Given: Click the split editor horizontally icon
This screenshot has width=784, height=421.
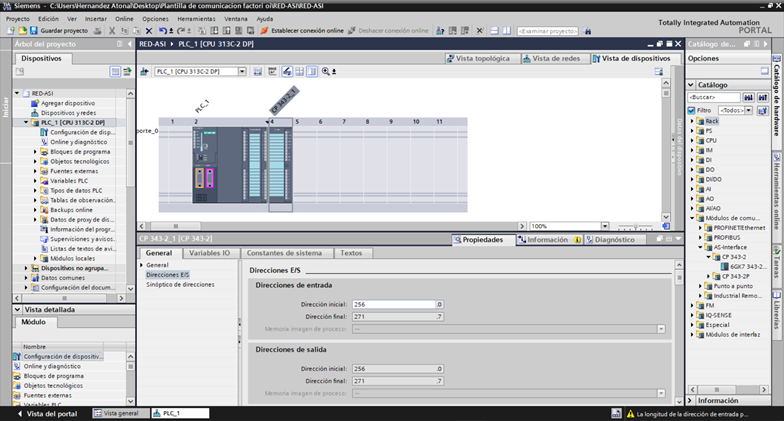Looking at the screenshot, I should point(494,30).
